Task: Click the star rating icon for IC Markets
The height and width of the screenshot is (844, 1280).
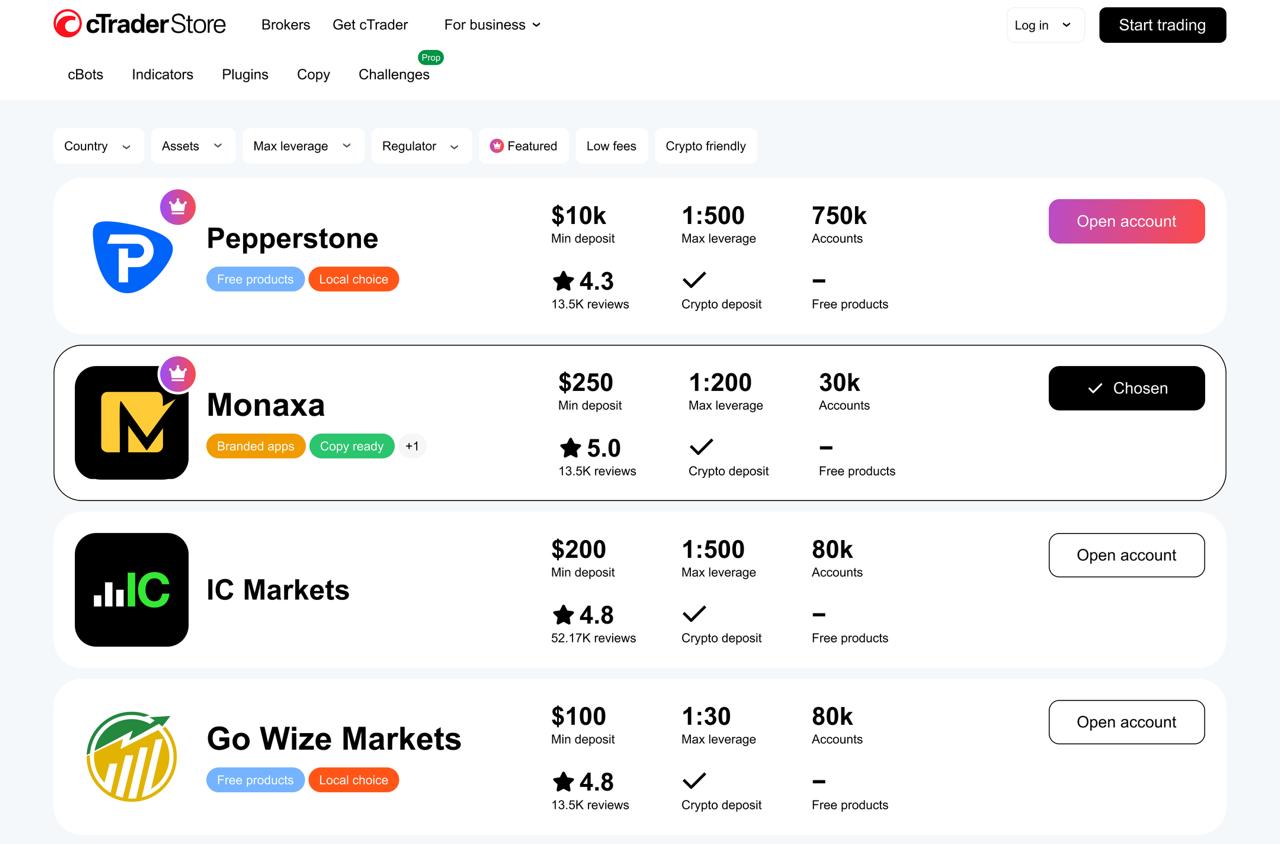Action: (564, 615)
